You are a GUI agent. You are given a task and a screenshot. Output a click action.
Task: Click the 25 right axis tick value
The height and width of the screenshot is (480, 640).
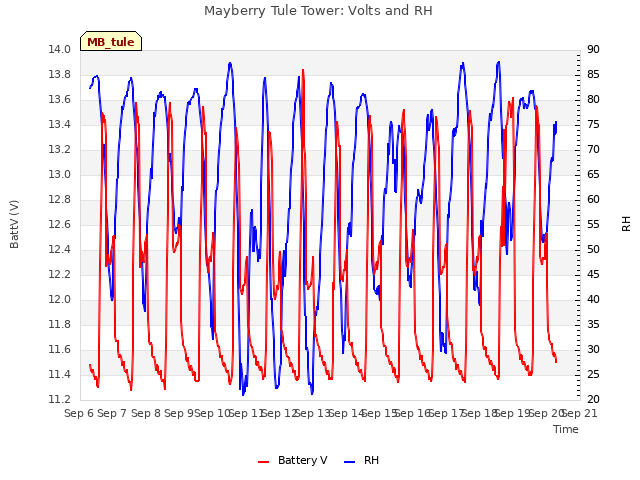[x=593, y=374]
